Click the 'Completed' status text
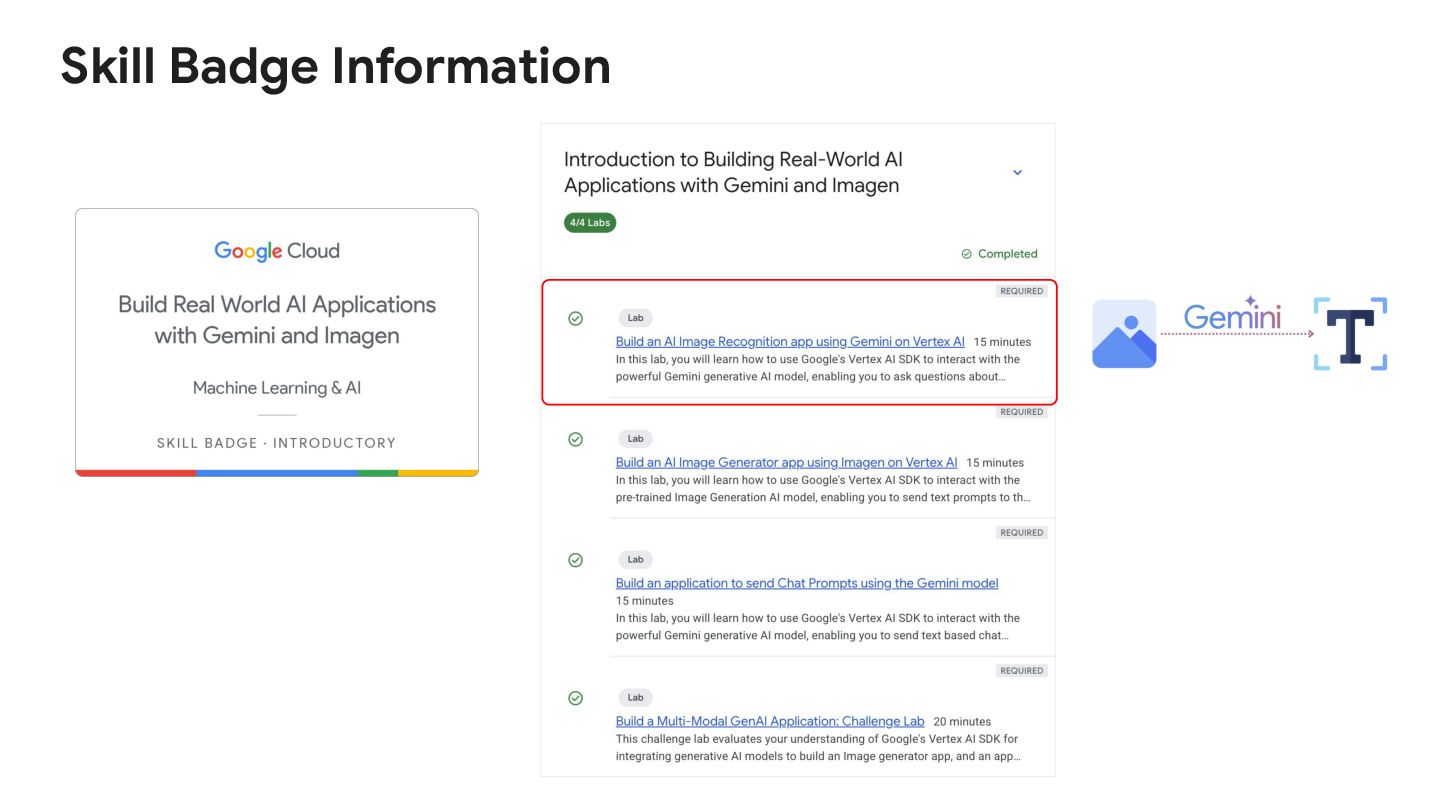1440x810 pixels. point(1008,254)
